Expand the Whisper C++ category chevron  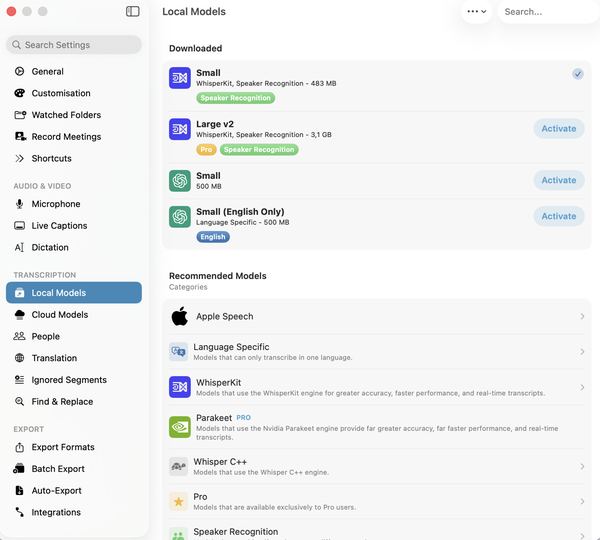(582, 467)
